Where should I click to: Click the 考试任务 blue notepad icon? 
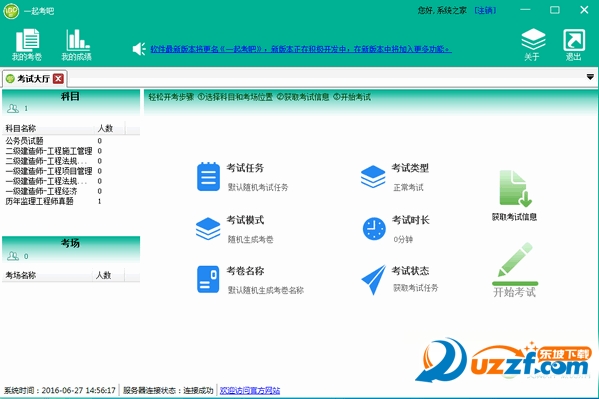click(208, 176)
